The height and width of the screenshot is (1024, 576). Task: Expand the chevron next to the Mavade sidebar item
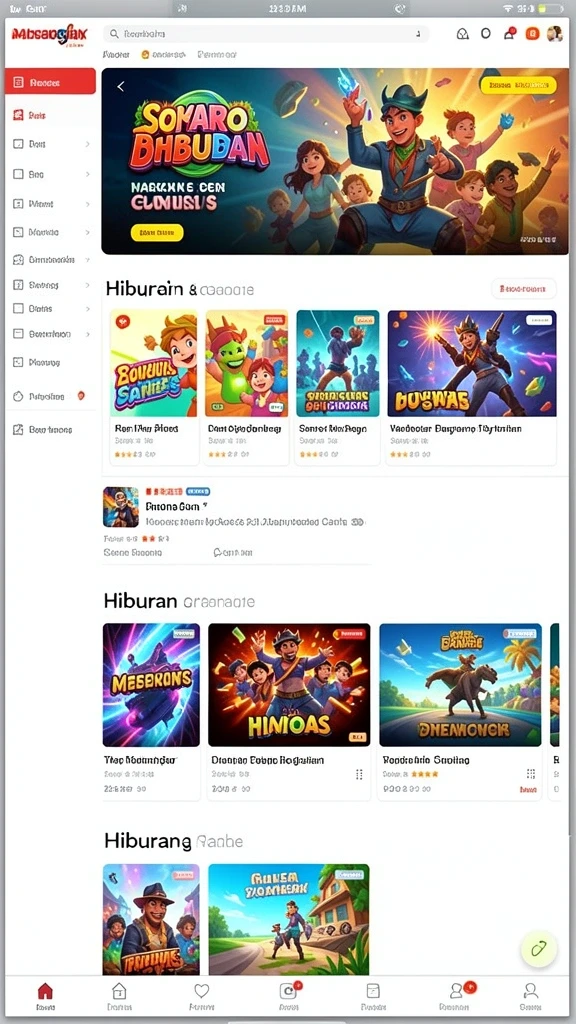click(88, 232)
